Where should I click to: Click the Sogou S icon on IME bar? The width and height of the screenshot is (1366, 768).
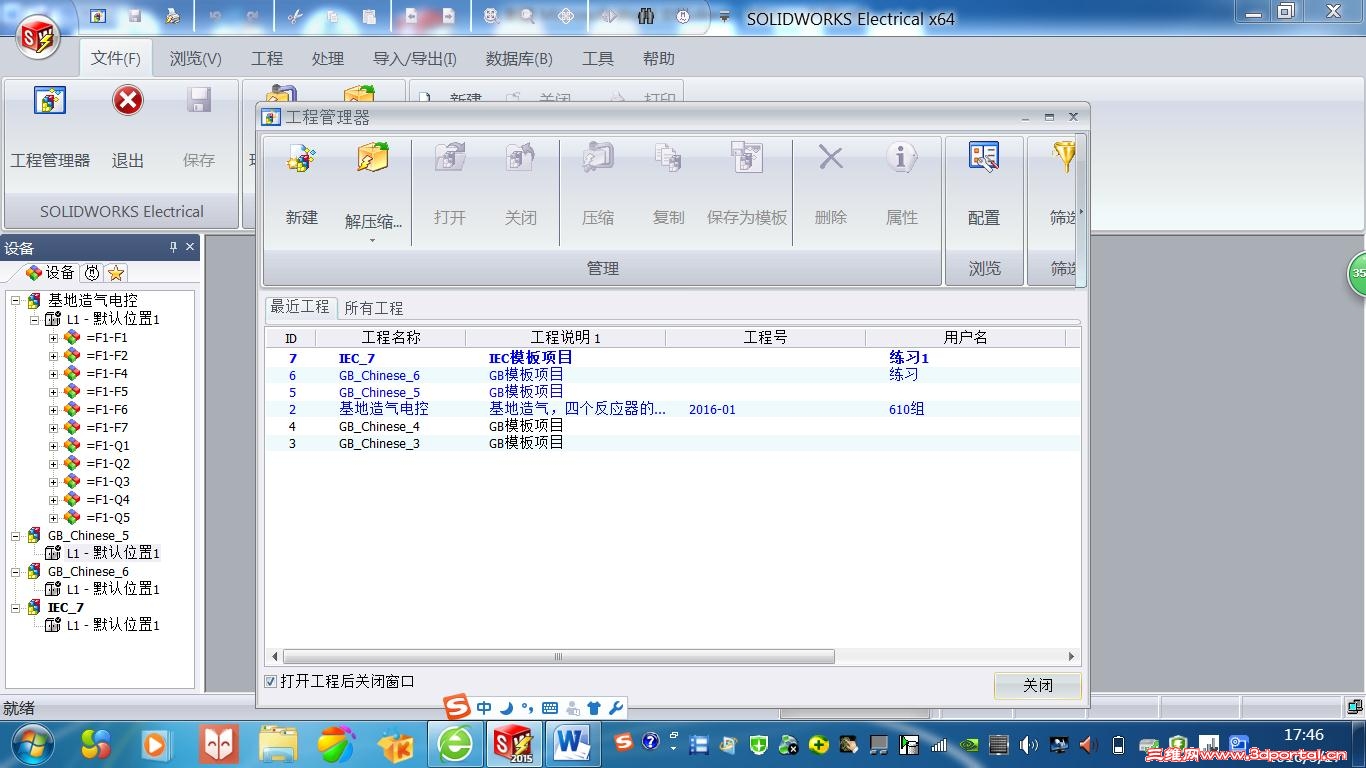457,707
